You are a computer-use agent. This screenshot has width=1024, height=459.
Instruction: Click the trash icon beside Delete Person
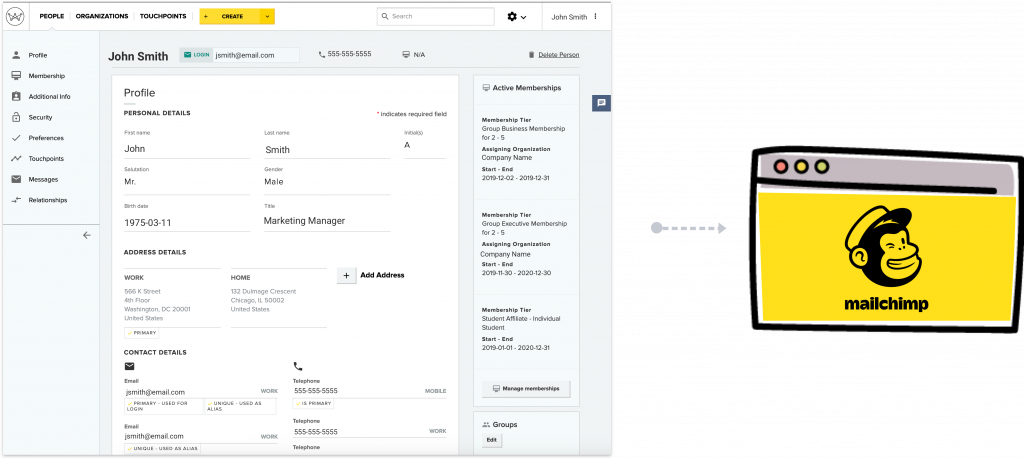click(532, 55)
